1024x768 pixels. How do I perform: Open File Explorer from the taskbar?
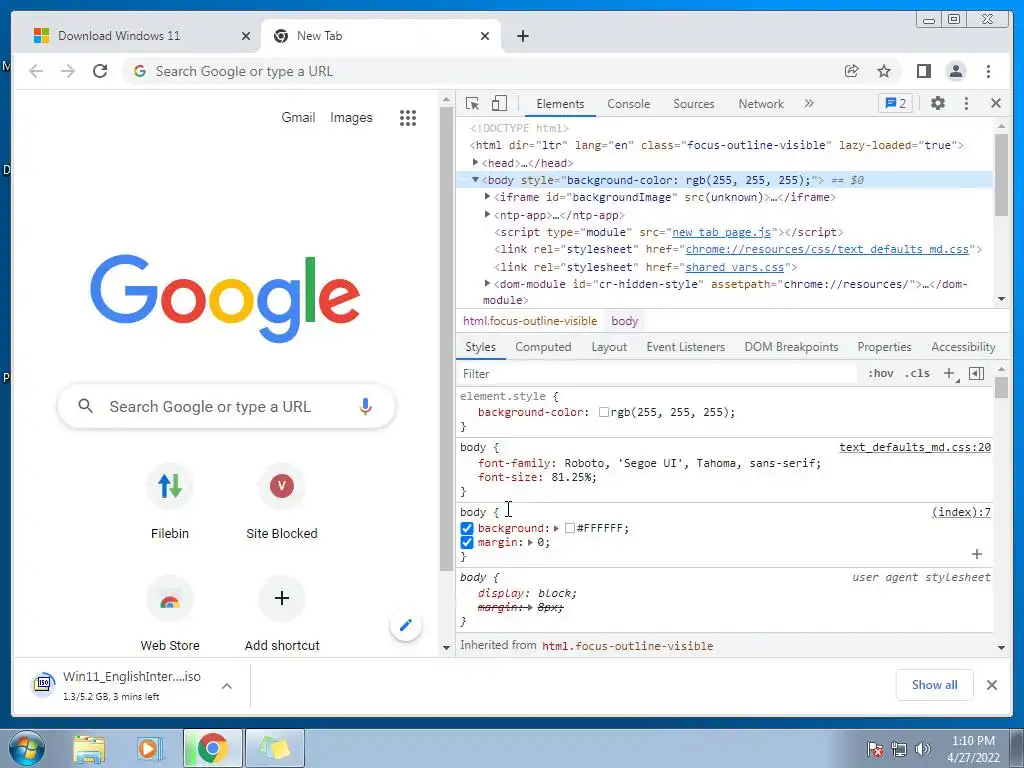pyautogui.click(x=89, y=748)
